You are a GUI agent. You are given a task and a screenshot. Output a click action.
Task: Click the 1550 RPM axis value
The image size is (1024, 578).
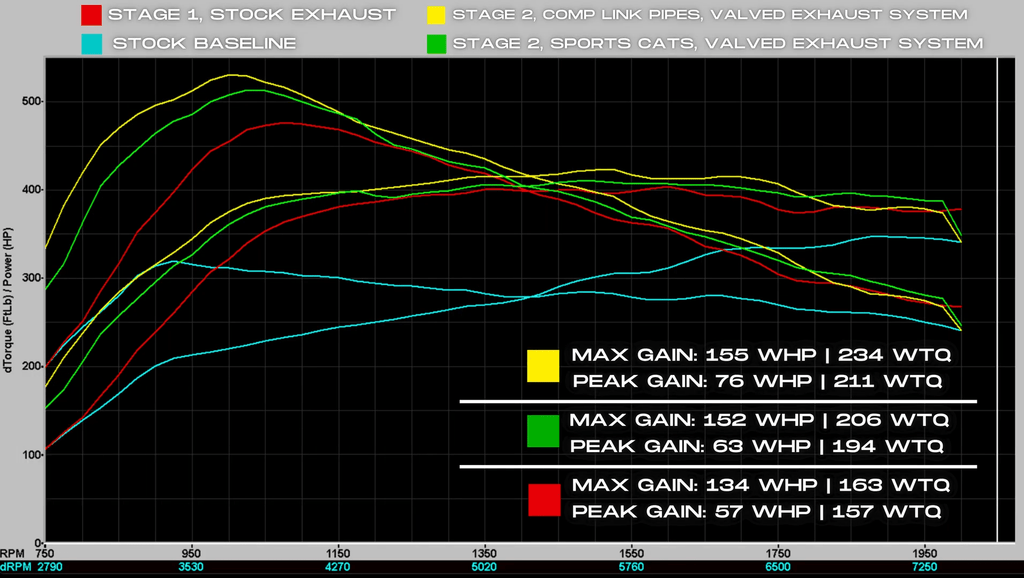[631, 554]
